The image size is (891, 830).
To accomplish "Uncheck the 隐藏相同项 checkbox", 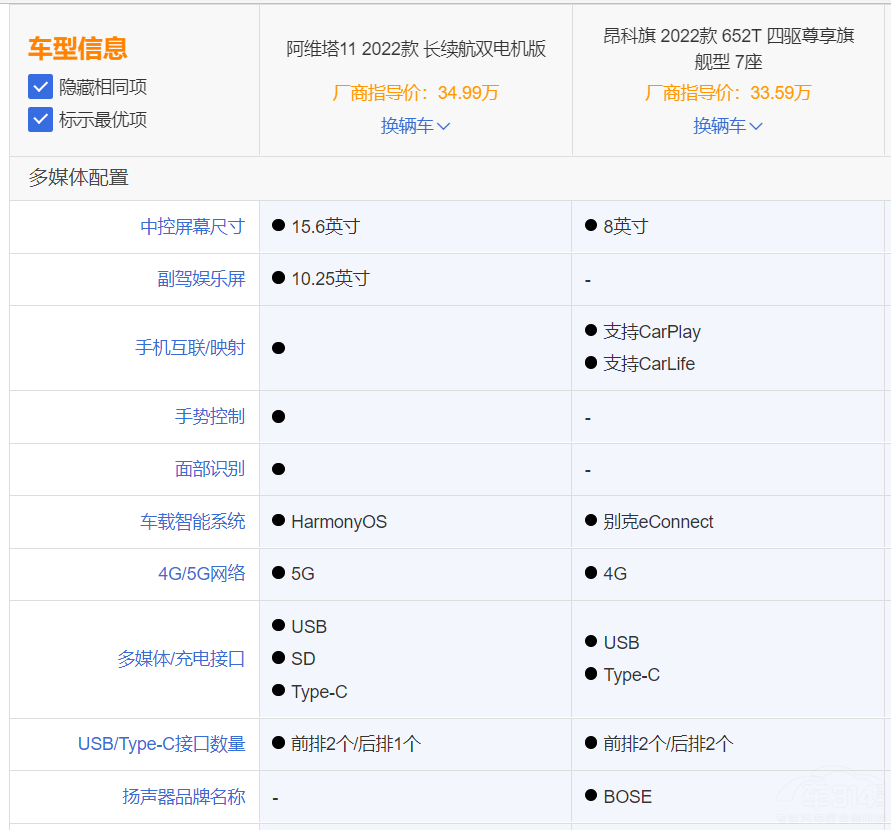I will coord(40,87).
